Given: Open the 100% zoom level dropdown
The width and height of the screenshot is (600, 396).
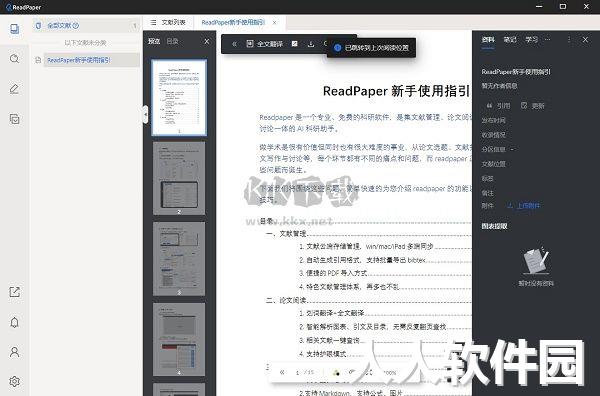Looking at the screenshot, I should (390, 372).
